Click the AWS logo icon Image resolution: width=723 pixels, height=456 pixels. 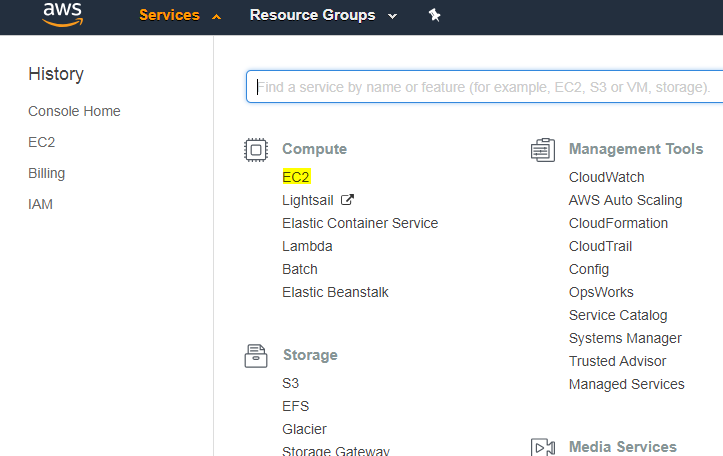pyautogui.click(x=62, y=15)
